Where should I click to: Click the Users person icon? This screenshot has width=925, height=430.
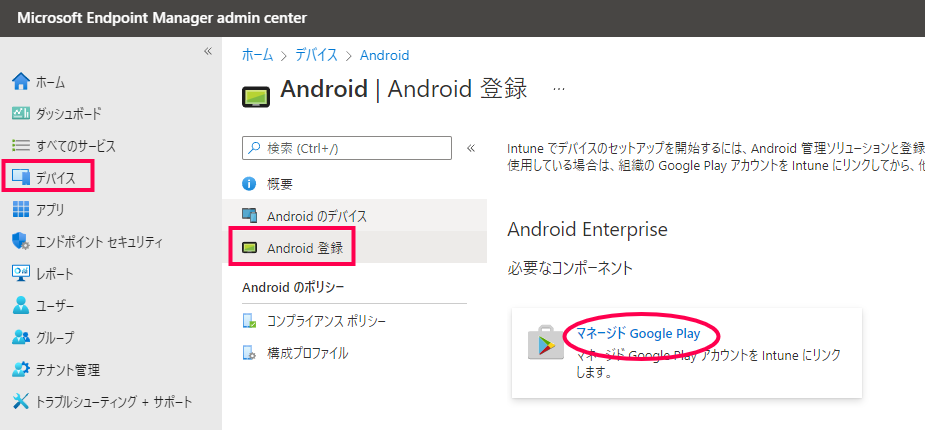(x=21, y=306)
